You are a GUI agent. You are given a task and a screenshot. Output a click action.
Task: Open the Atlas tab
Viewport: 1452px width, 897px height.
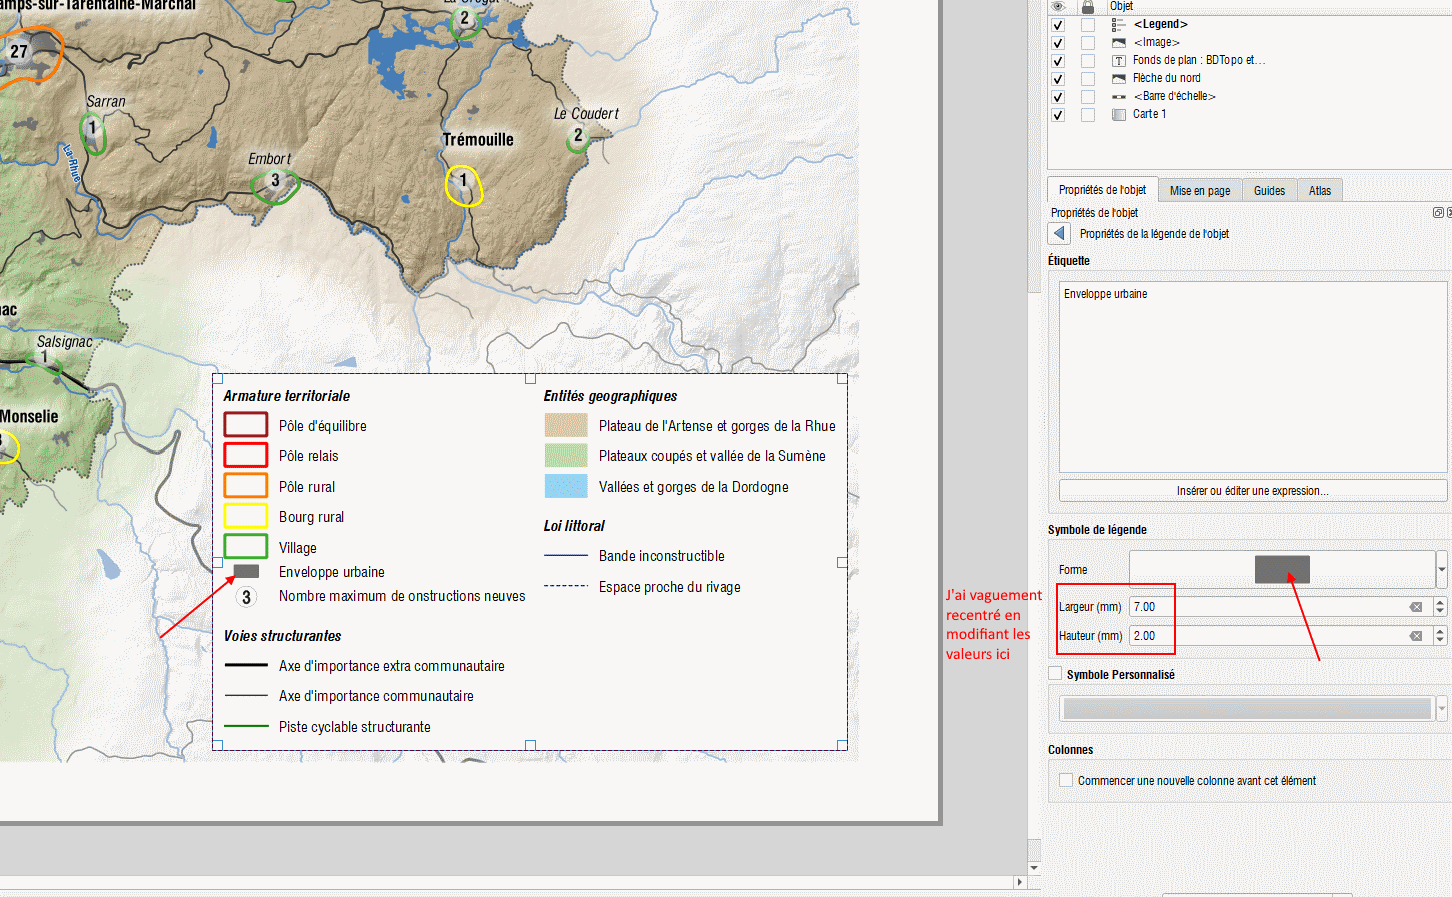[1320, 191]
